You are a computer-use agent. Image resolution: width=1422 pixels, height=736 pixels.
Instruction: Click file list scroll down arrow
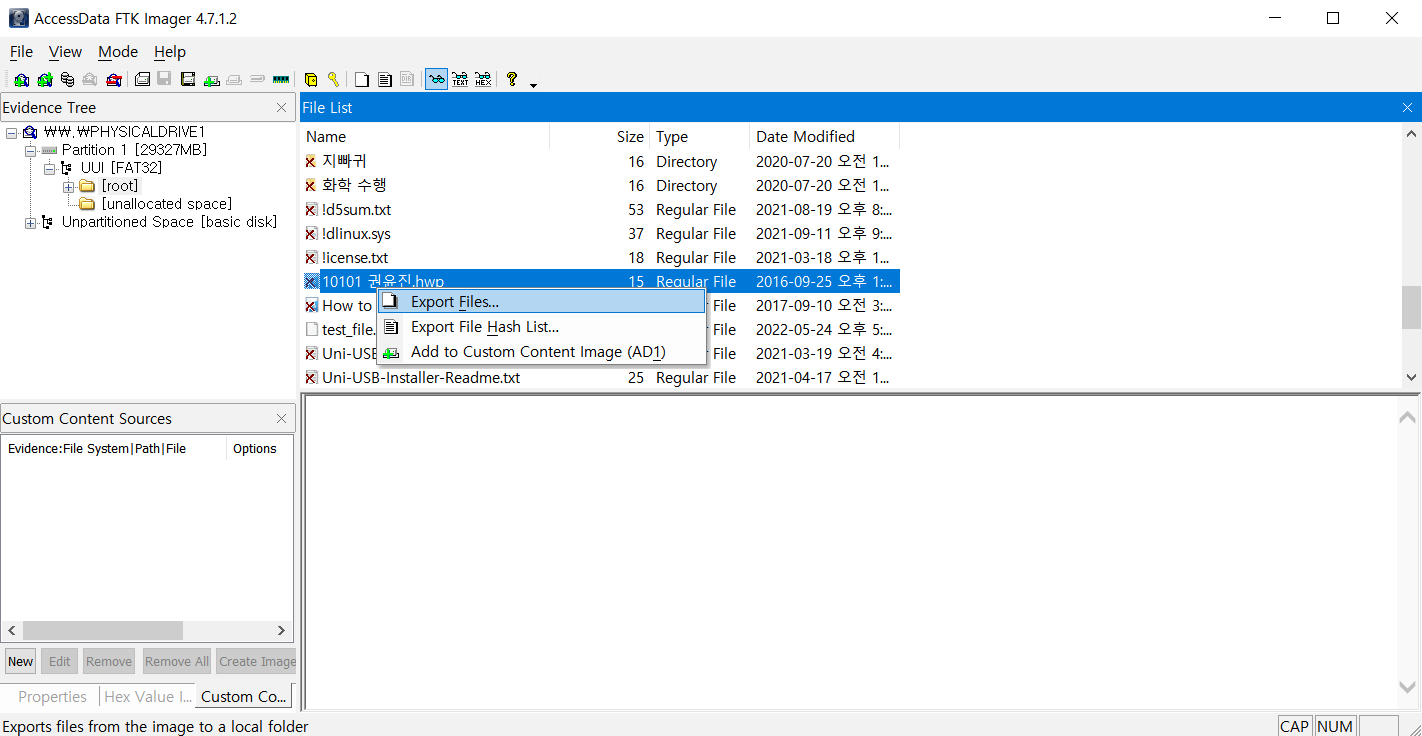tap(1411, 378)
